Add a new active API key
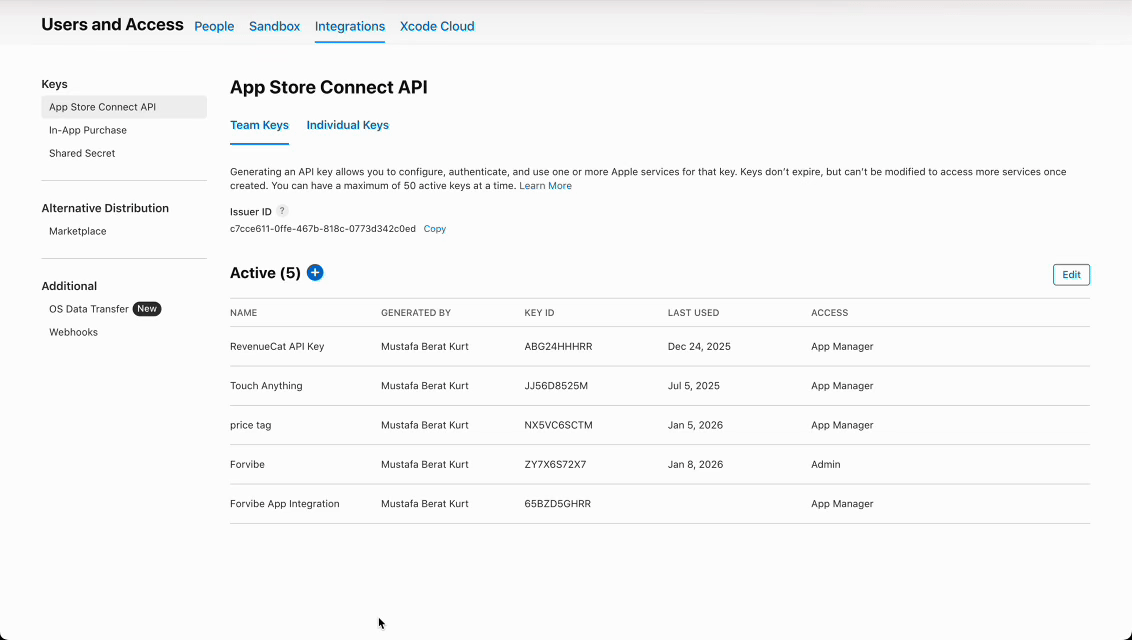 coord(315,272)
